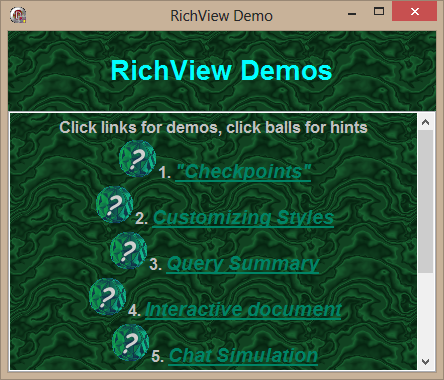
Task: Open the Query Summary demo link
Action: click(x=243, y=264)
